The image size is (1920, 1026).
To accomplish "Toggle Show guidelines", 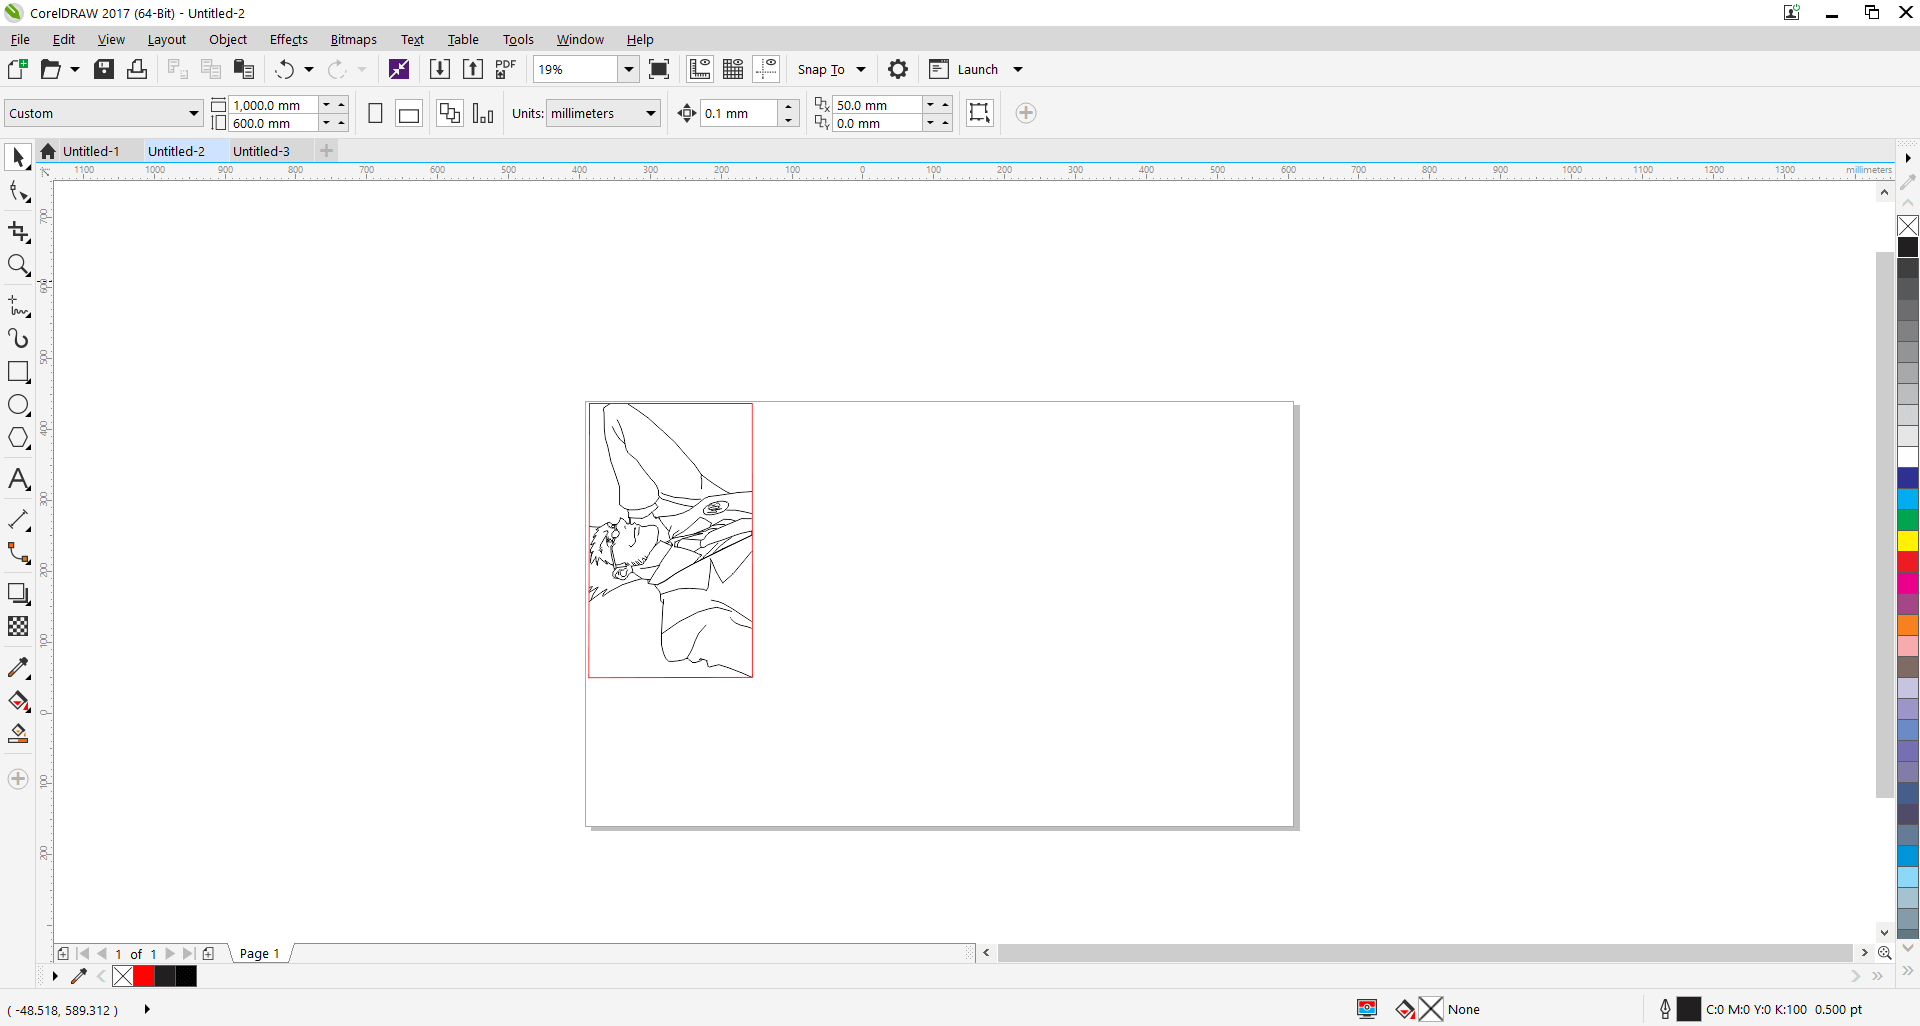I will 766,69.
